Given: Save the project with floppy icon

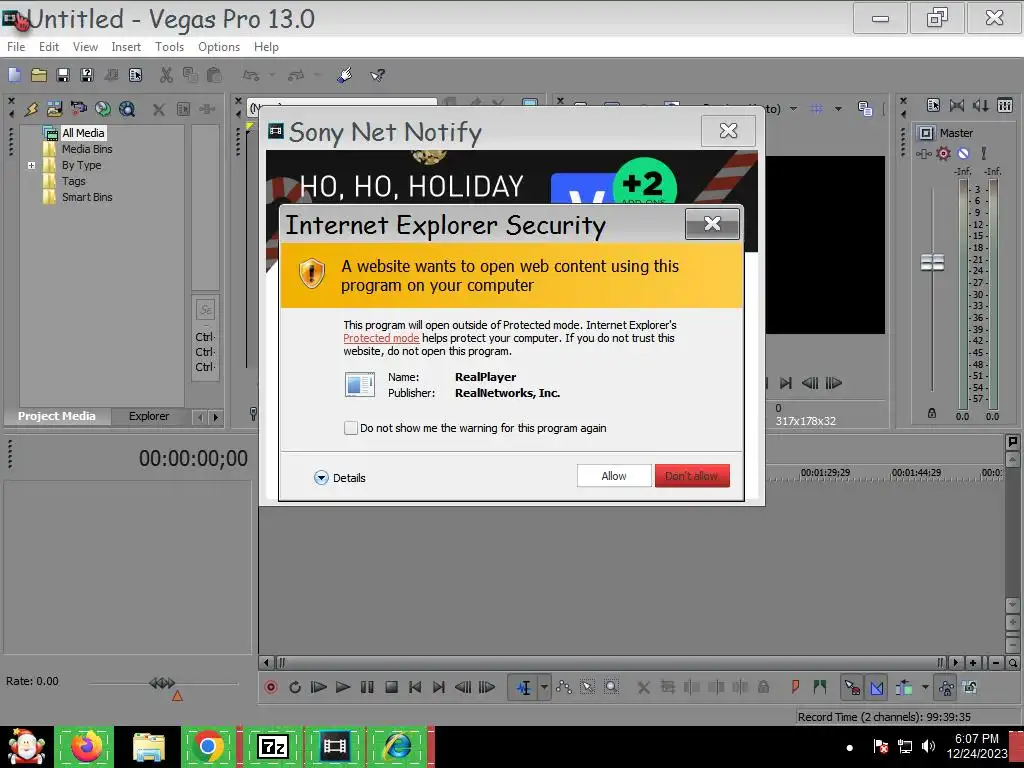Looking at the screenshot, I should 63,75.
